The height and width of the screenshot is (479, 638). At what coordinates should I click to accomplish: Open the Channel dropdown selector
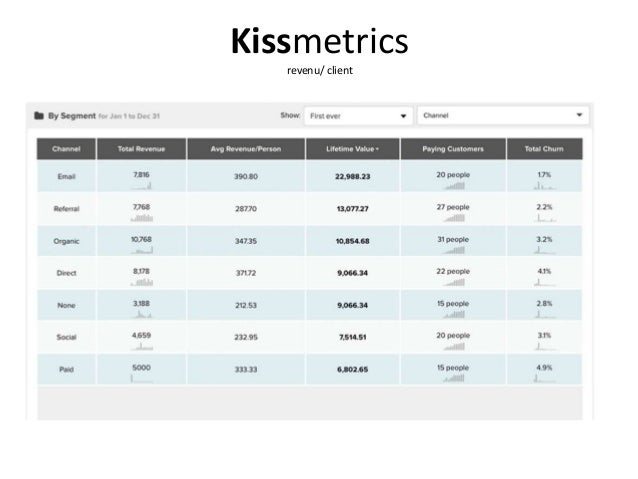click(x=503, y=116)
